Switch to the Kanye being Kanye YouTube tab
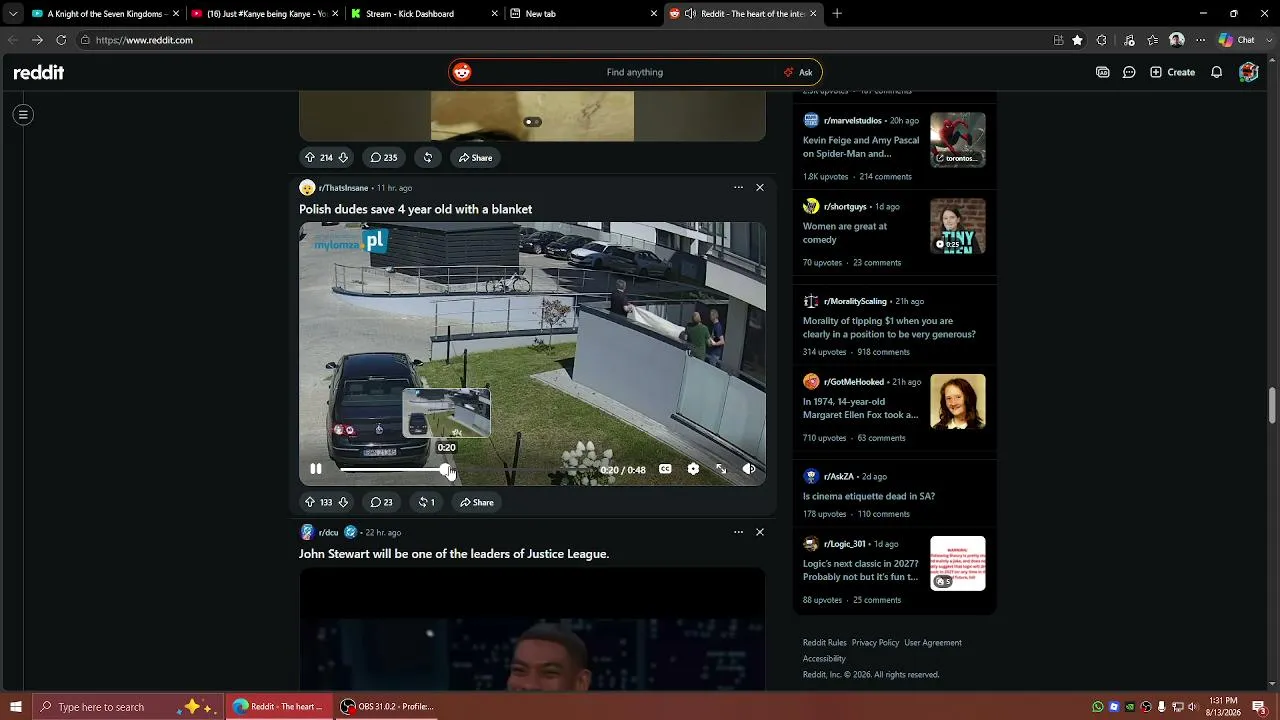This screenshot has height=720, width=1280. coord(265,14)
